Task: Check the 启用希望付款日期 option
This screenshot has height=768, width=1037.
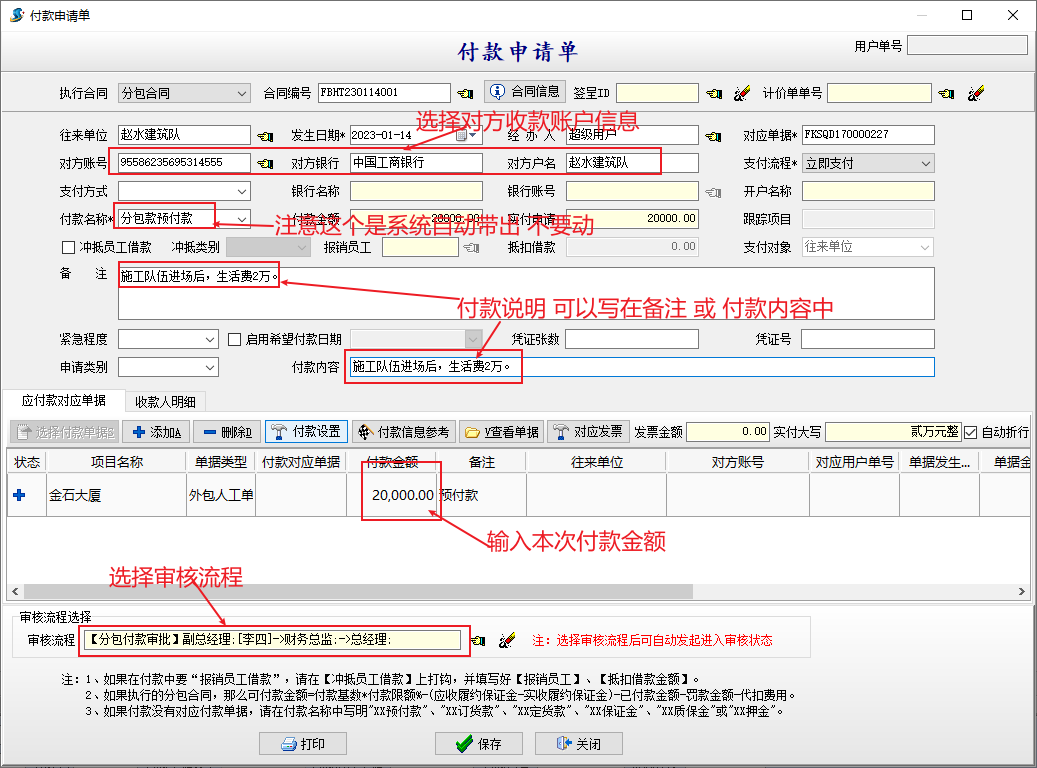Action: 235,339
